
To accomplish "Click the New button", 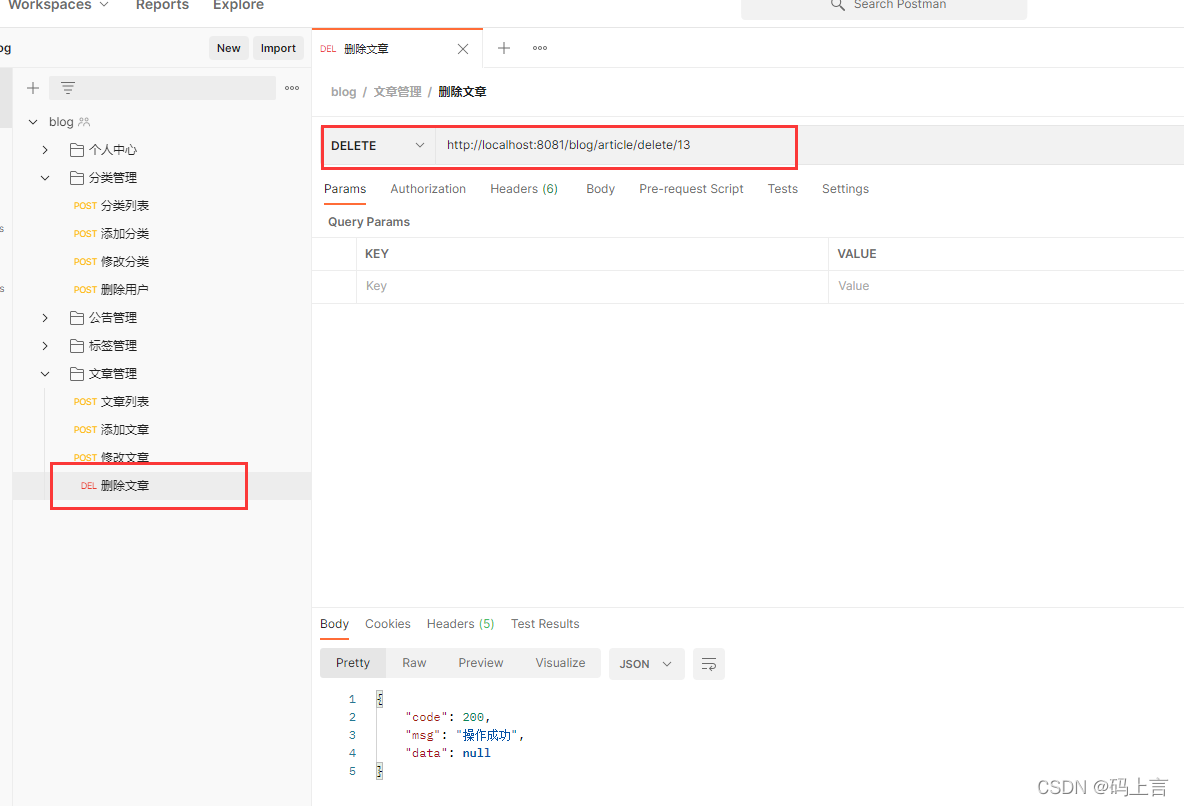I will (229, 48).
